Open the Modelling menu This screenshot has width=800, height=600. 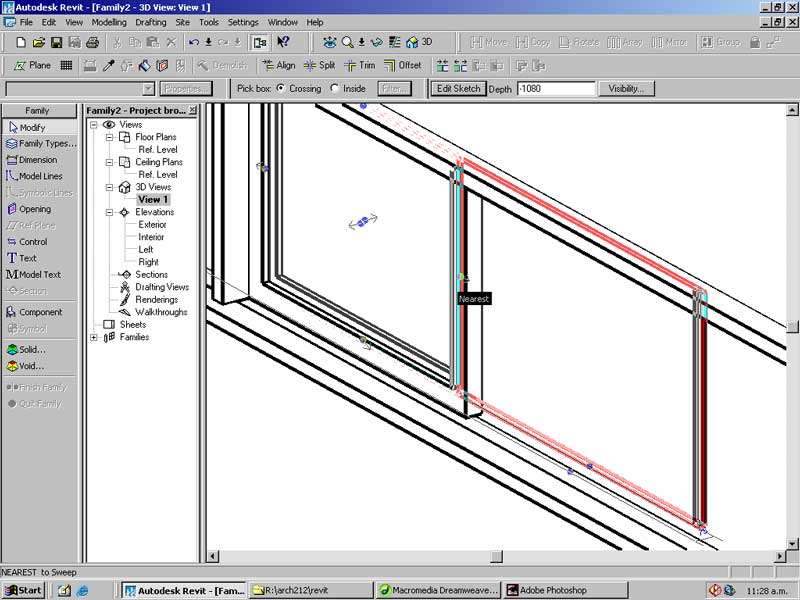pos(109,22)
